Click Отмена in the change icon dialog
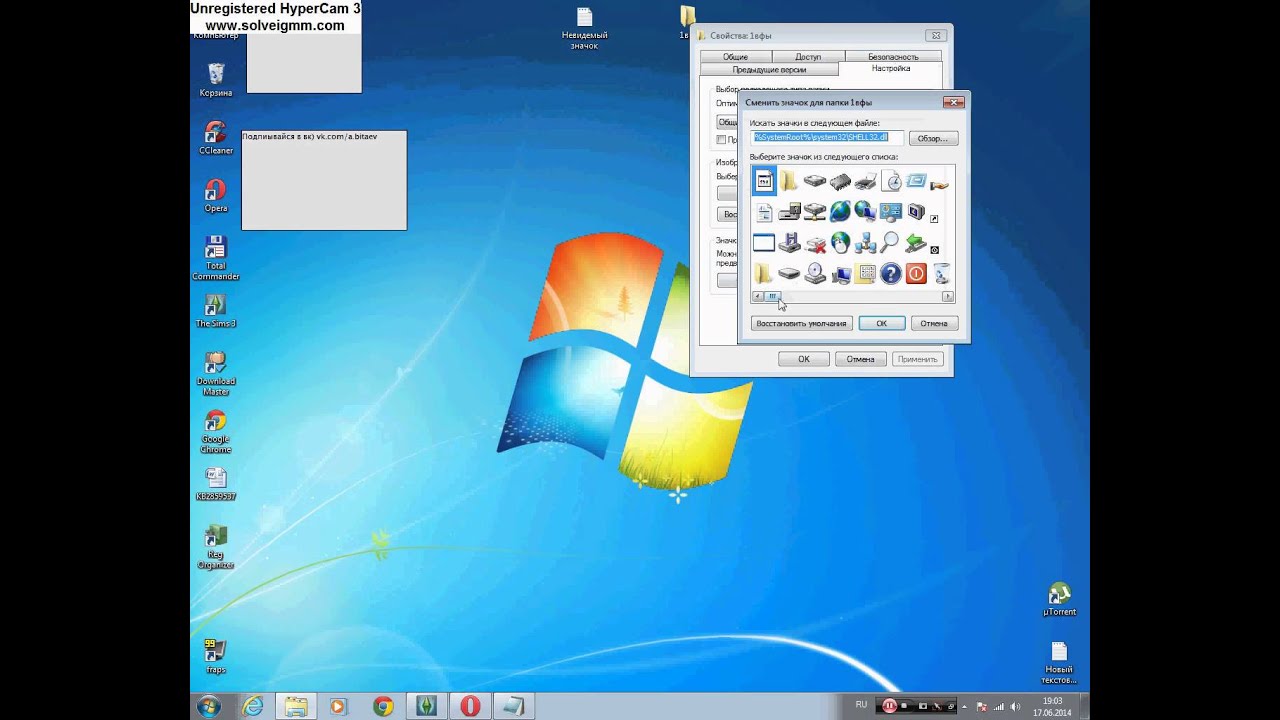Screen dimensions: 1280x720 pos(934,323)
